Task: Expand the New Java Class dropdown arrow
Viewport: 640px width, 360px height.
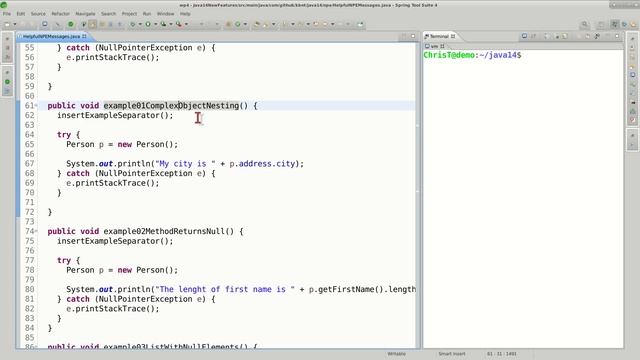Action: (245, 24)
